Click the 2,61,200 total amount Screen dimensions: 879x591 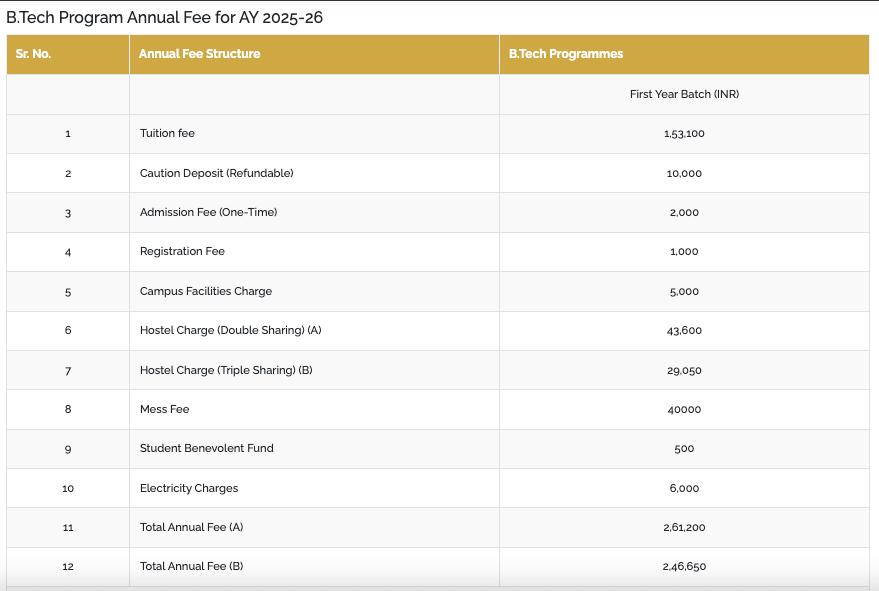(x=684, y=528)
